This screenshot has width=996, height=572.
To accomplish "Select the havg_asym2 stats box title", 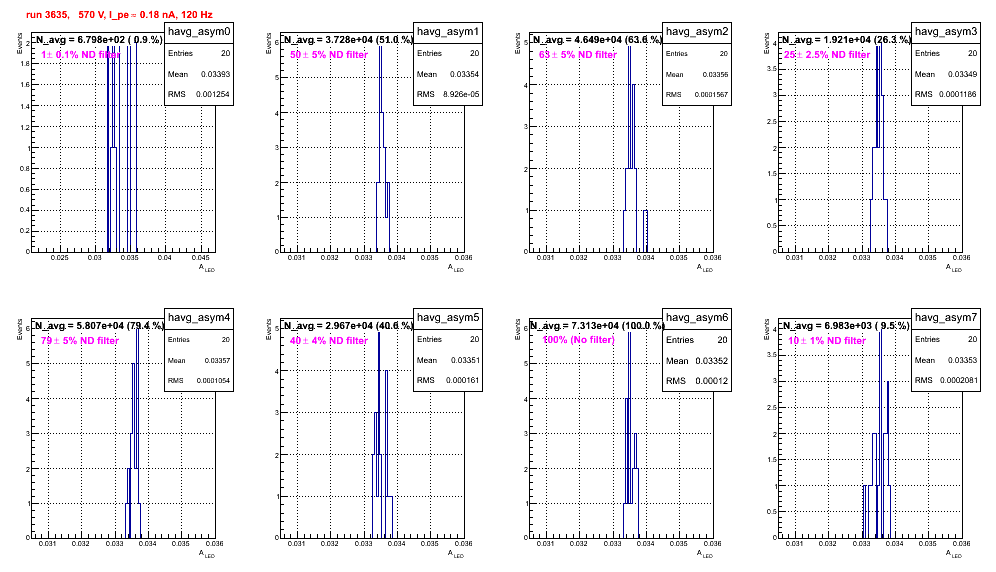I will click(x=697, y=32).
